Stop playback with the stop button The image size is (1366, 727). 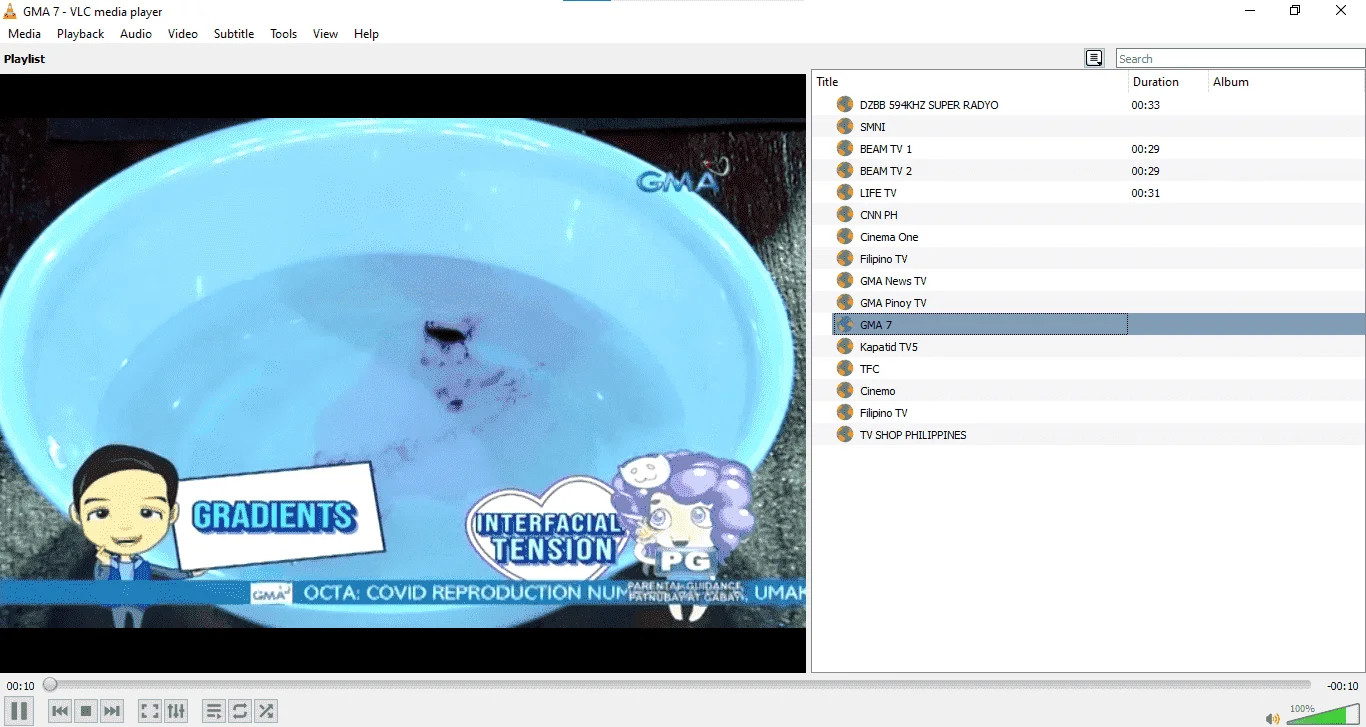coord(86,711)
